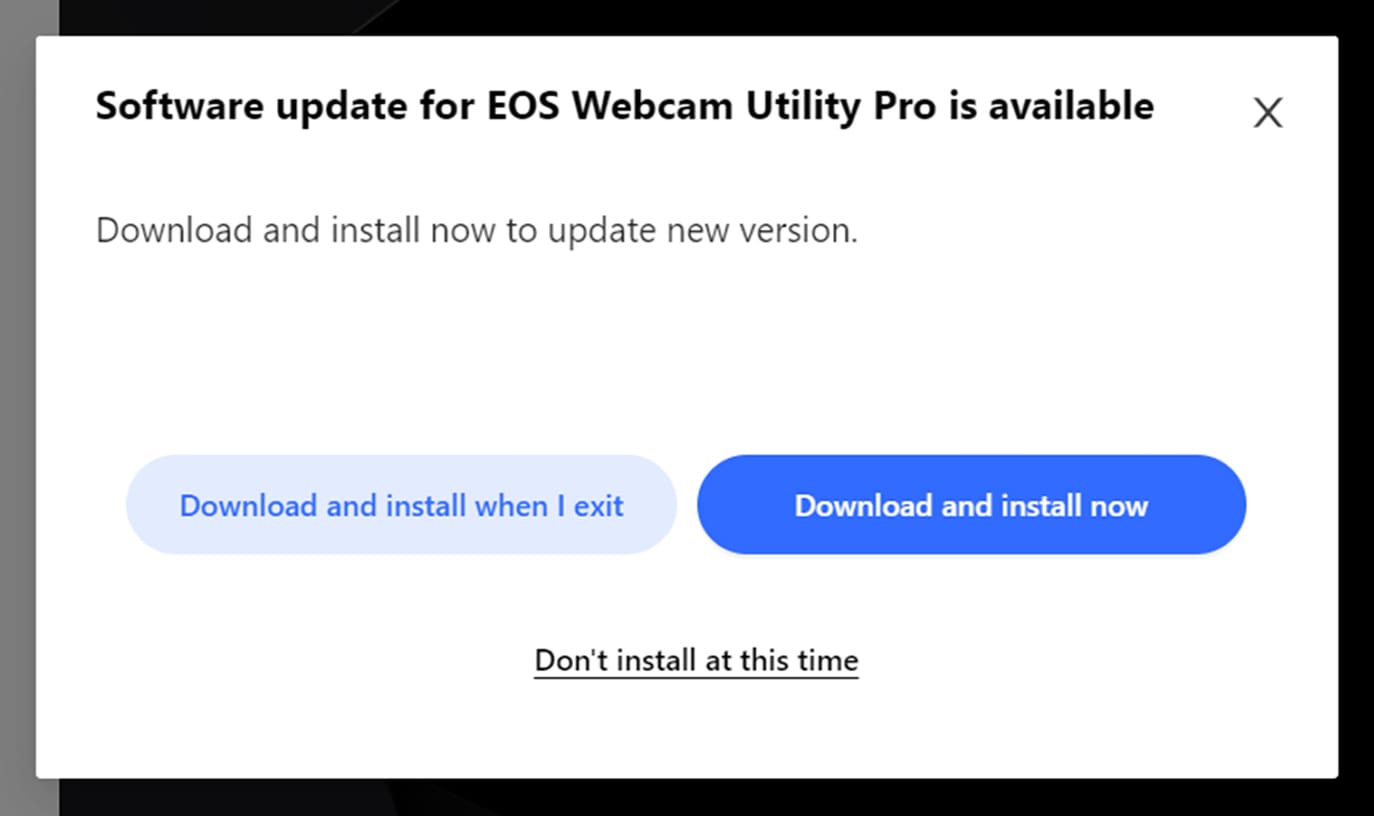
Task: Choose Download and install when I exit
Action: tap(401, 505)
